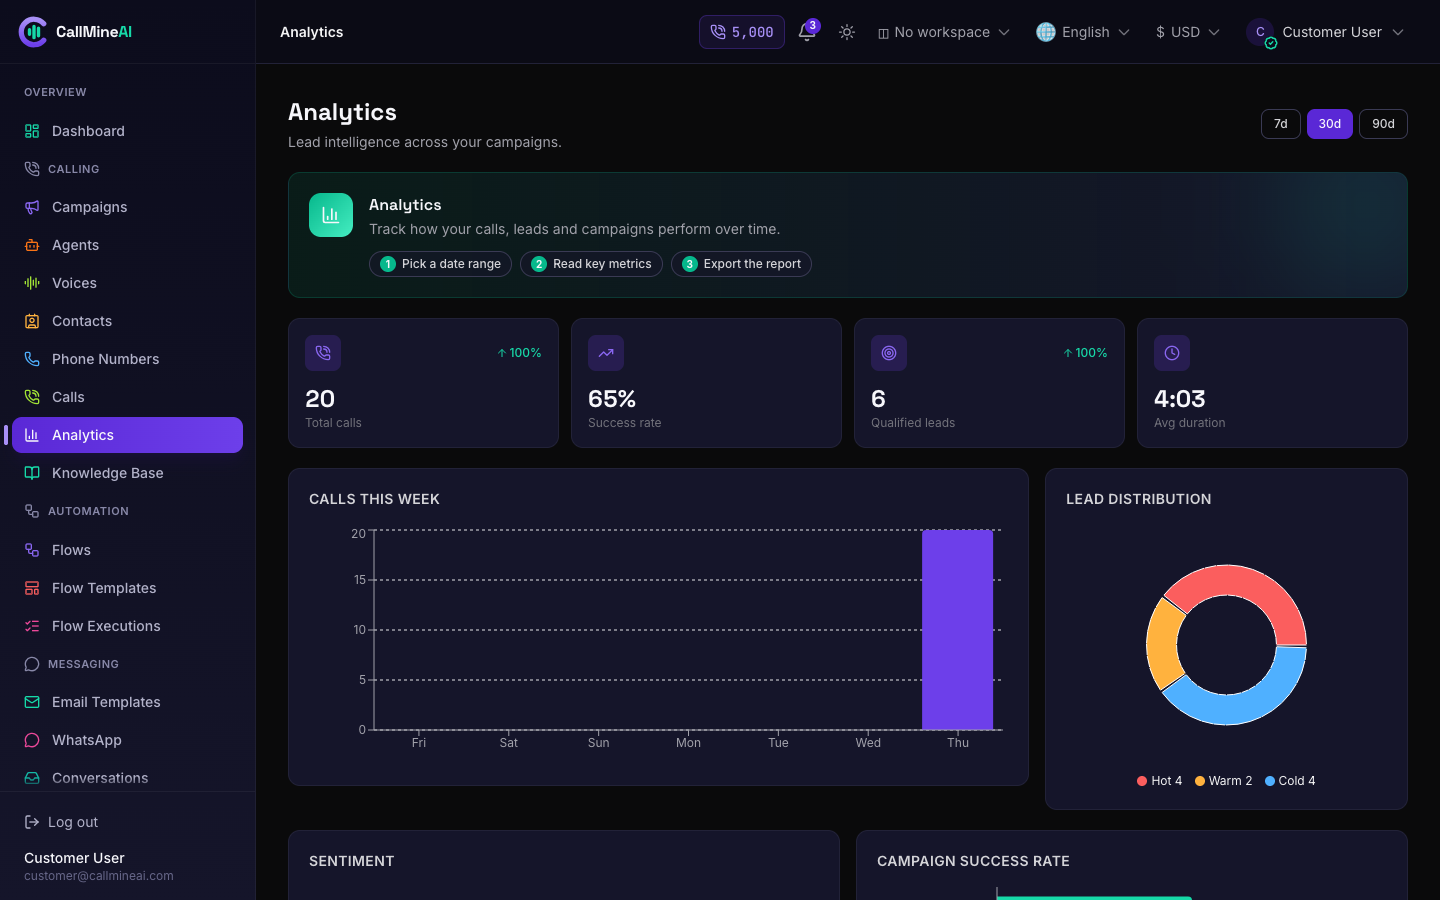Expand the No workspace dropdown
The height and width of the screenshot is (900, 1440).
tap(944, 32)
